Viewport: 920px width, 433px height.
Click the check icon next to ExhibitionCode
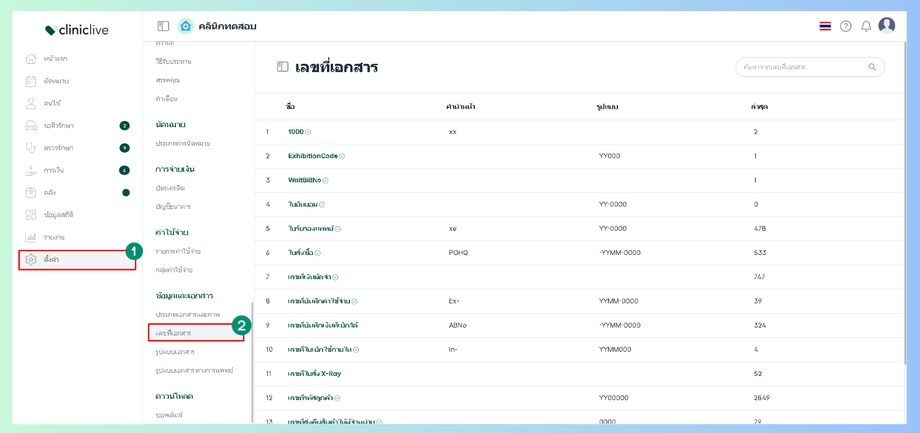[x=342, y=156]
